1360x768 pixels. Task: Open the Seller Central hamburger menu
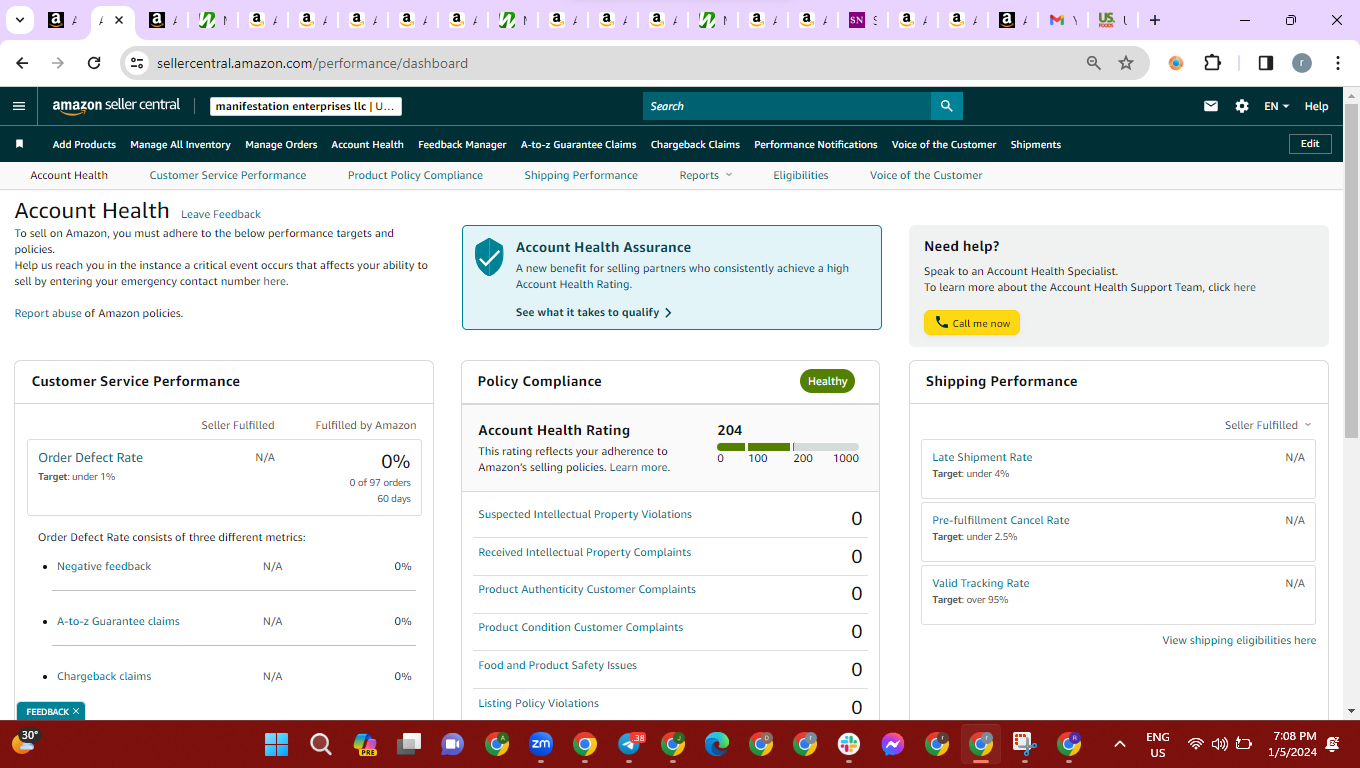(x=19, y=106)
